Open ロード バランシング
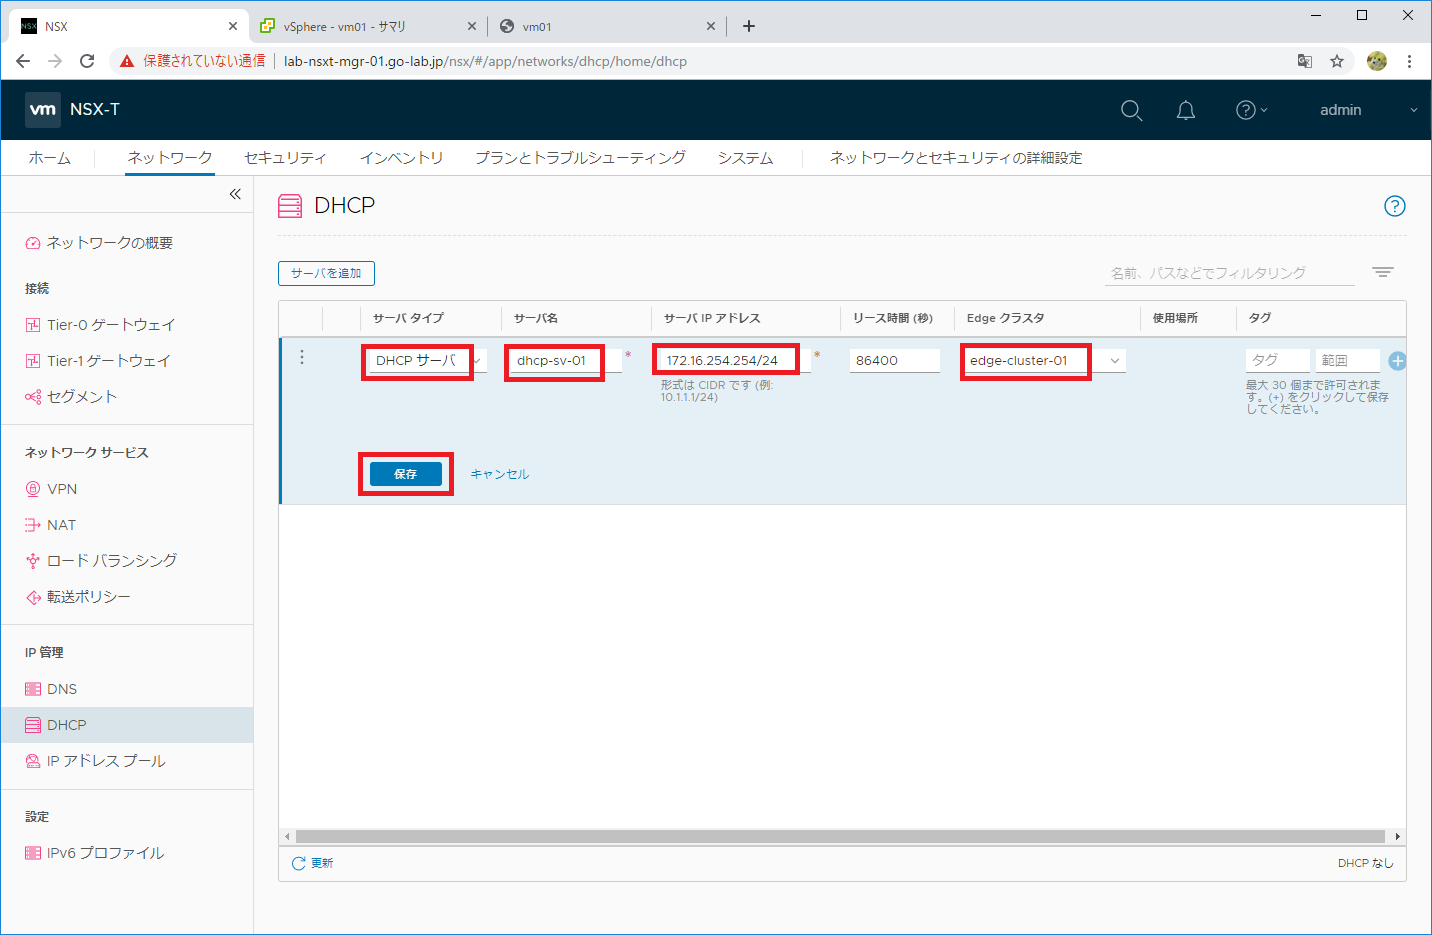This screenshot has height=935, width=1432. point(112,561)
